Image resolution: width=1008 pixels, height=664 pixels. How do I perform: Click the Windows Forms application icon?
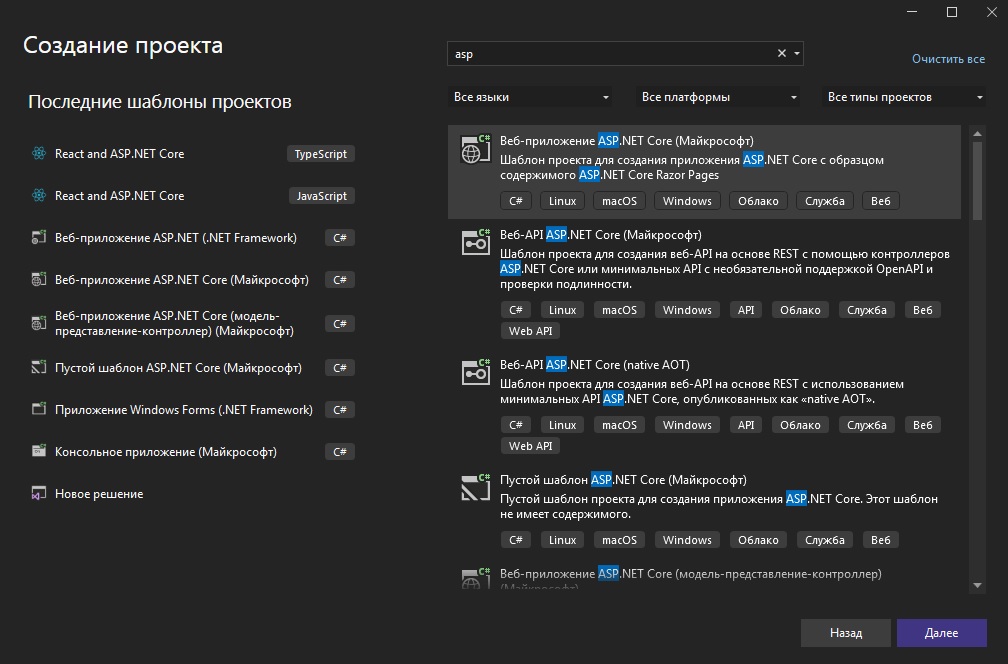click(x=39, y=409)
